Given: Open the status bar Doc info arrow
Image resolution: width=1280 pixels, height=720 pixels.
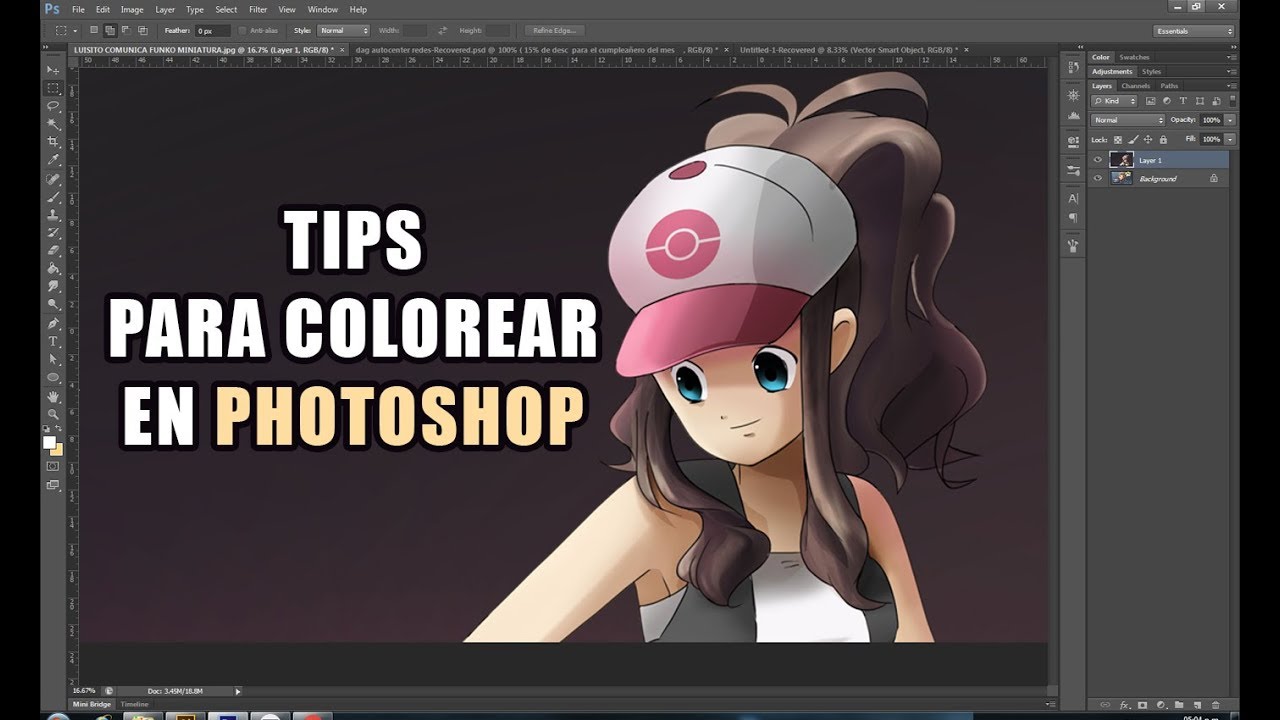Looking at the screenshot, I should click(x=238, y=691).
